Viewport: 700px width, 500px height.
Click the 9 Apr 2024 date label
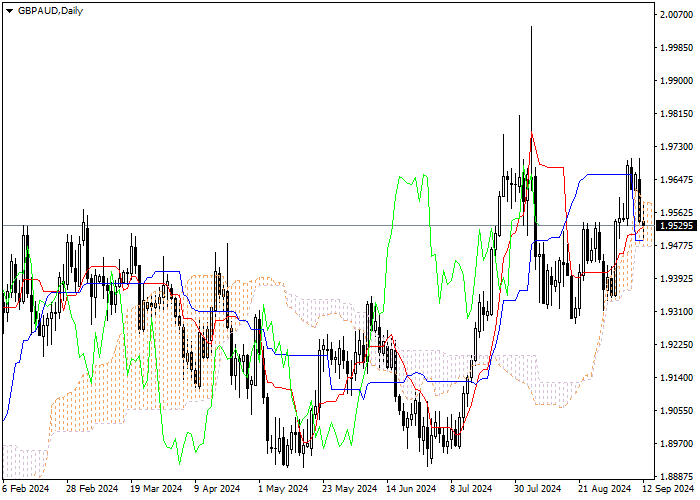pyautogui.click(x=217, y=489)
